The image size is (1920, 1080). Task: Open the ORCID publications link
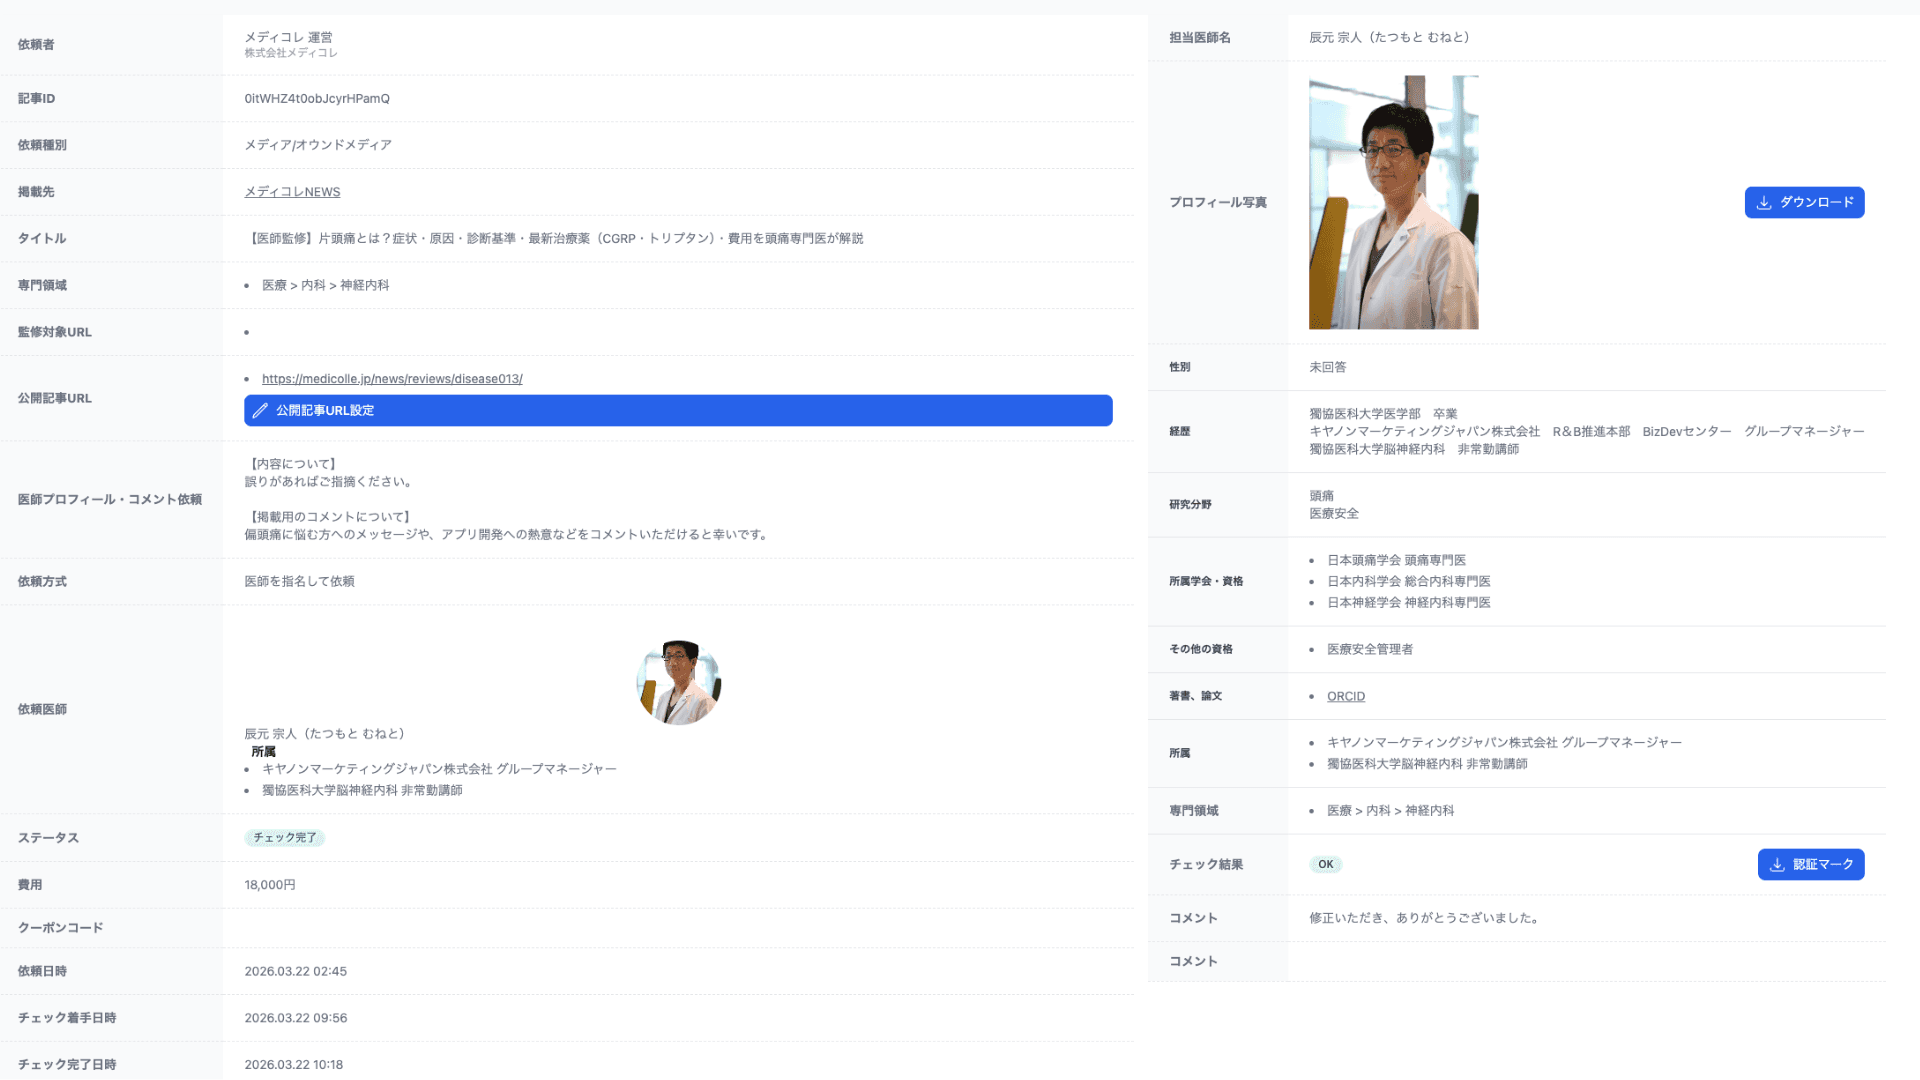pyautogui.click(x=1345, y=696)
